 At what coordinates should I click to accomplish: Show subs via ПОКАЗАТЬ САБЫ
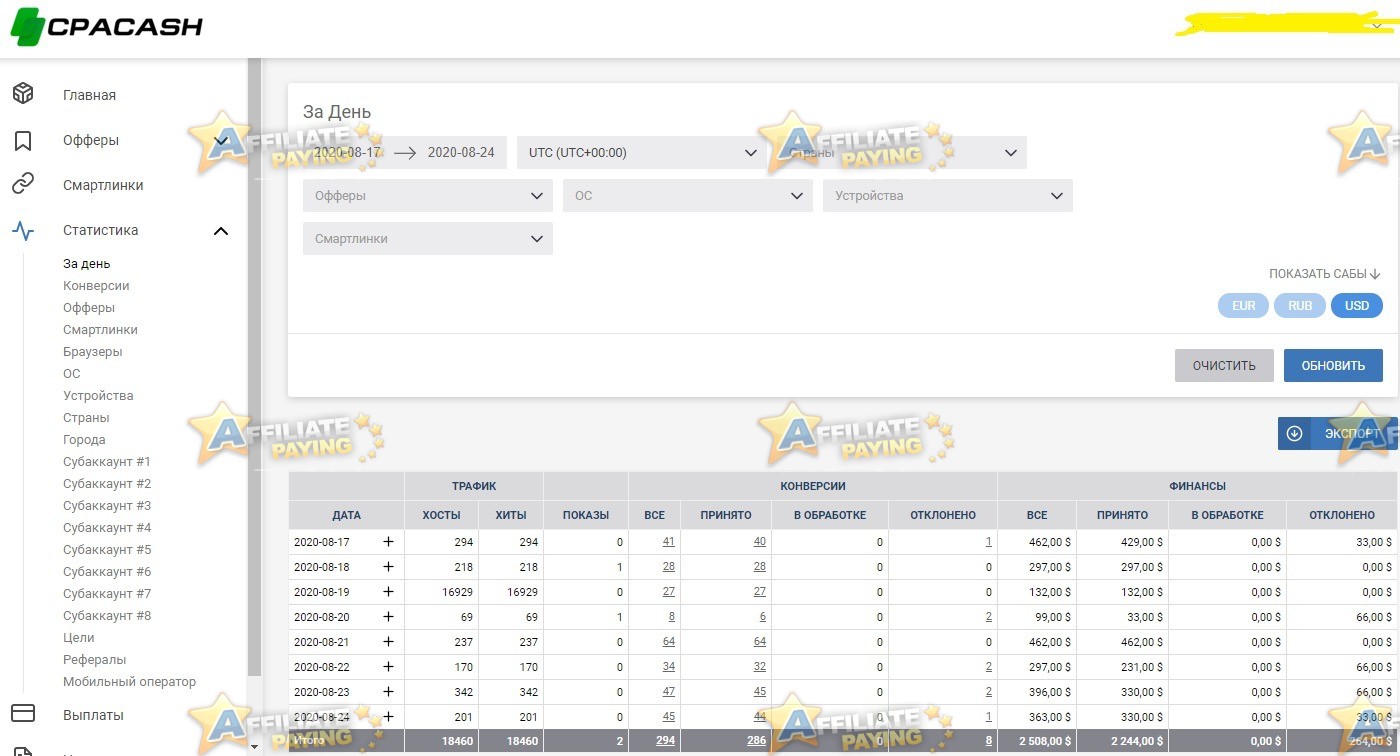point(1324,274)
